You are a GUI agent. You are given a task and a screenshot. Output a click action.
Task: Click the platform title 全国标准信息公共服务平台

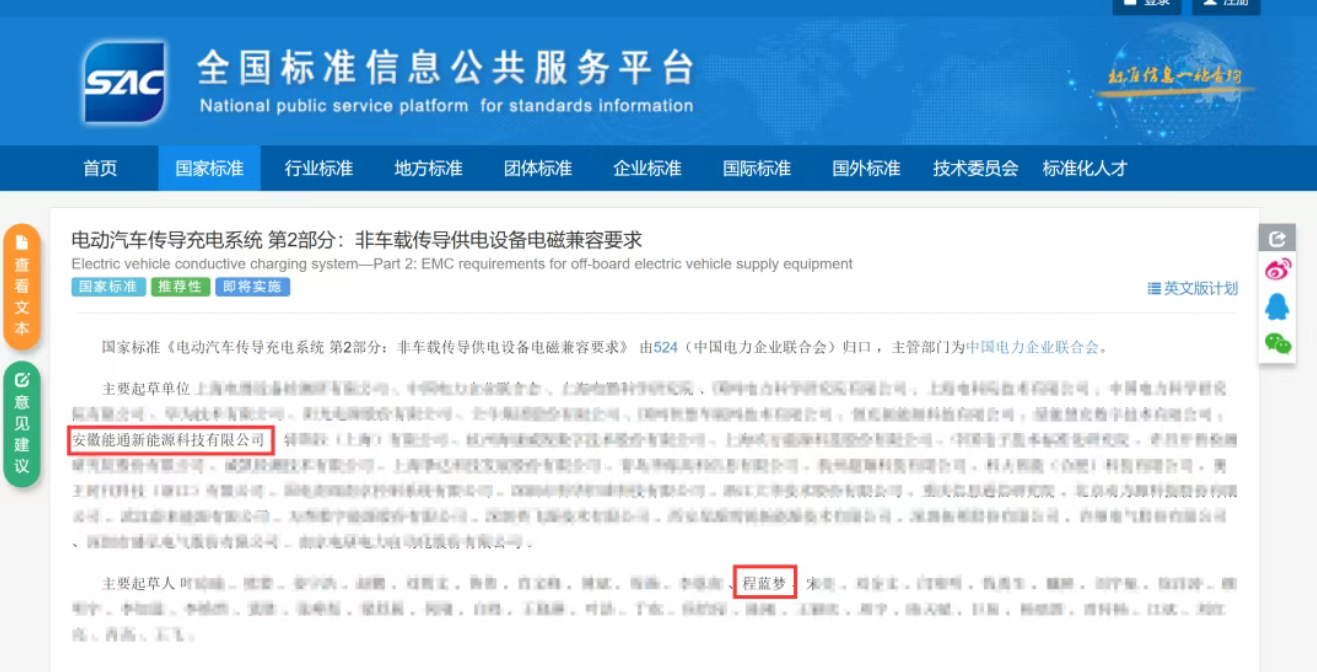445,67
